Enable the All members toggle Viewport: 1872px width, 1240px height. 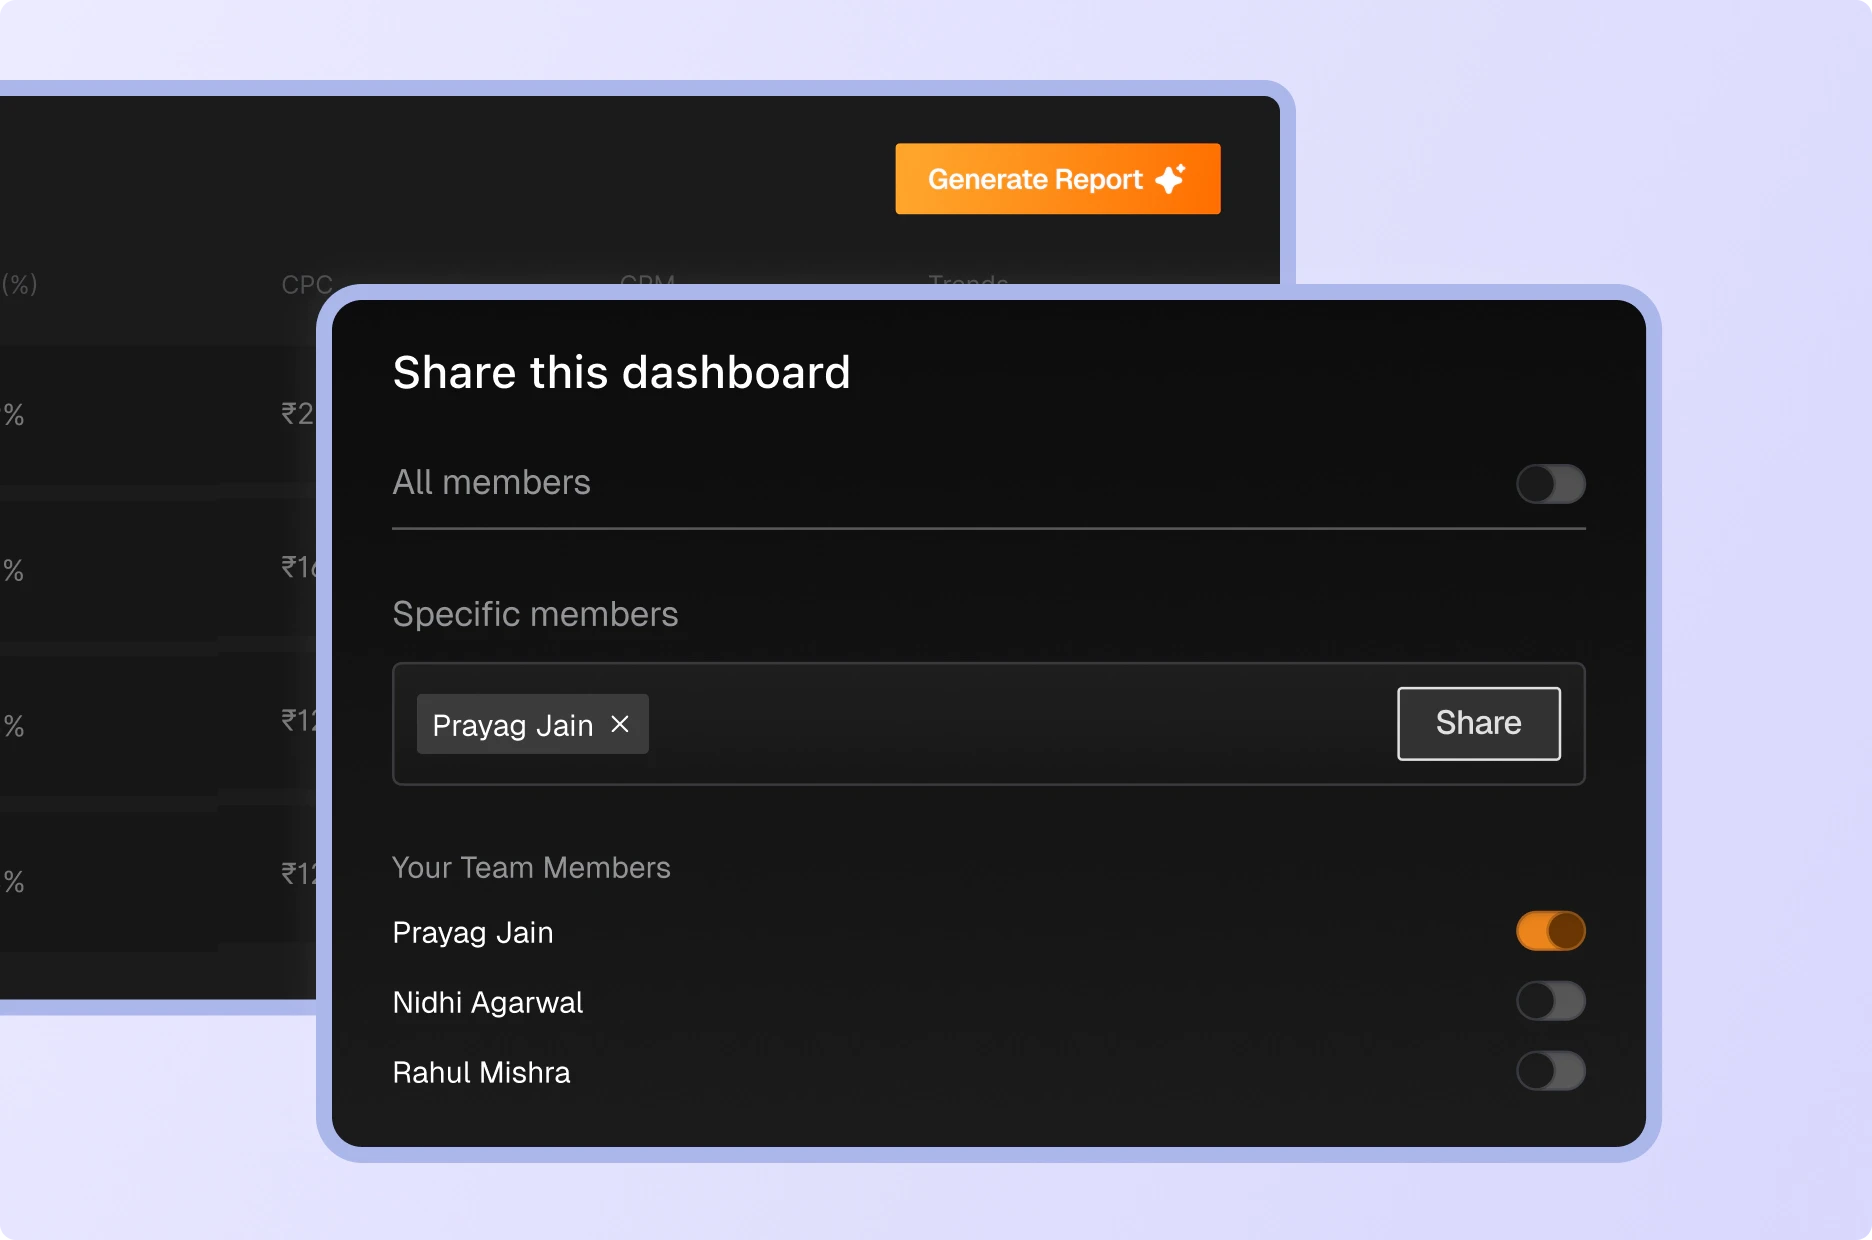(x=1550, y=484)
